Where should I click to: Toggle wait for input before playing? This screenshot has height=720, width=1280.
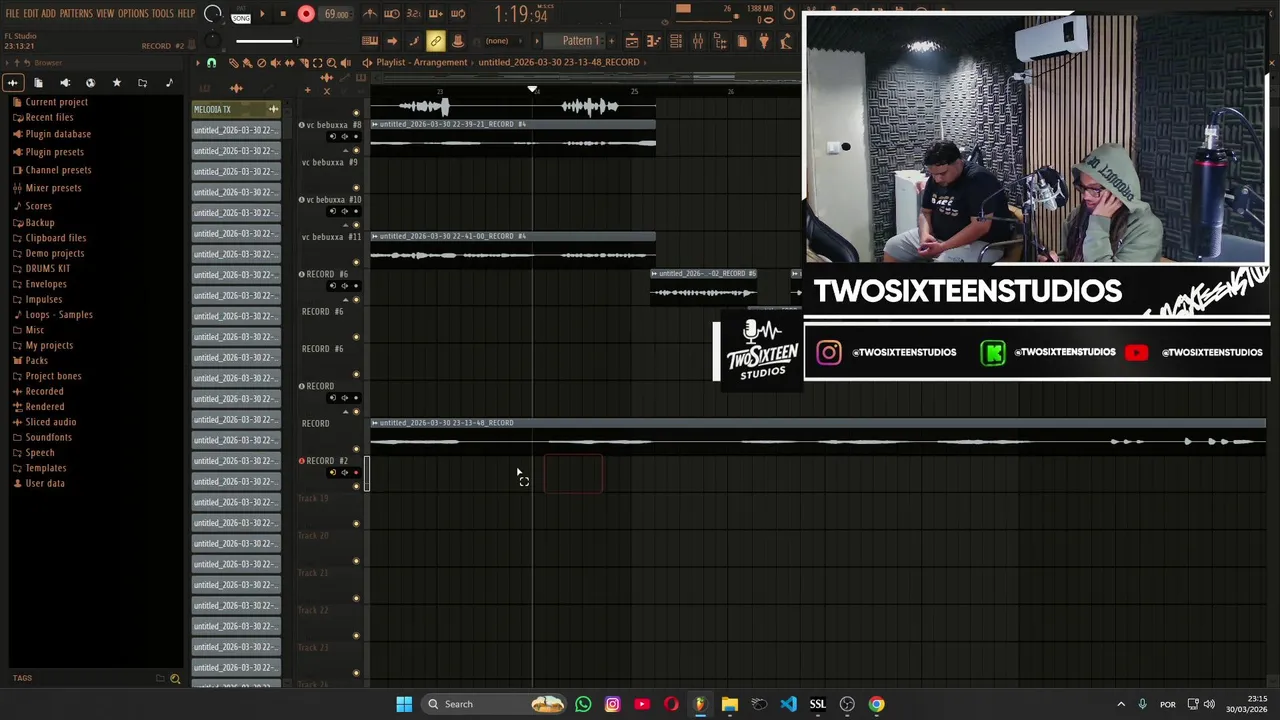[392, 14]
